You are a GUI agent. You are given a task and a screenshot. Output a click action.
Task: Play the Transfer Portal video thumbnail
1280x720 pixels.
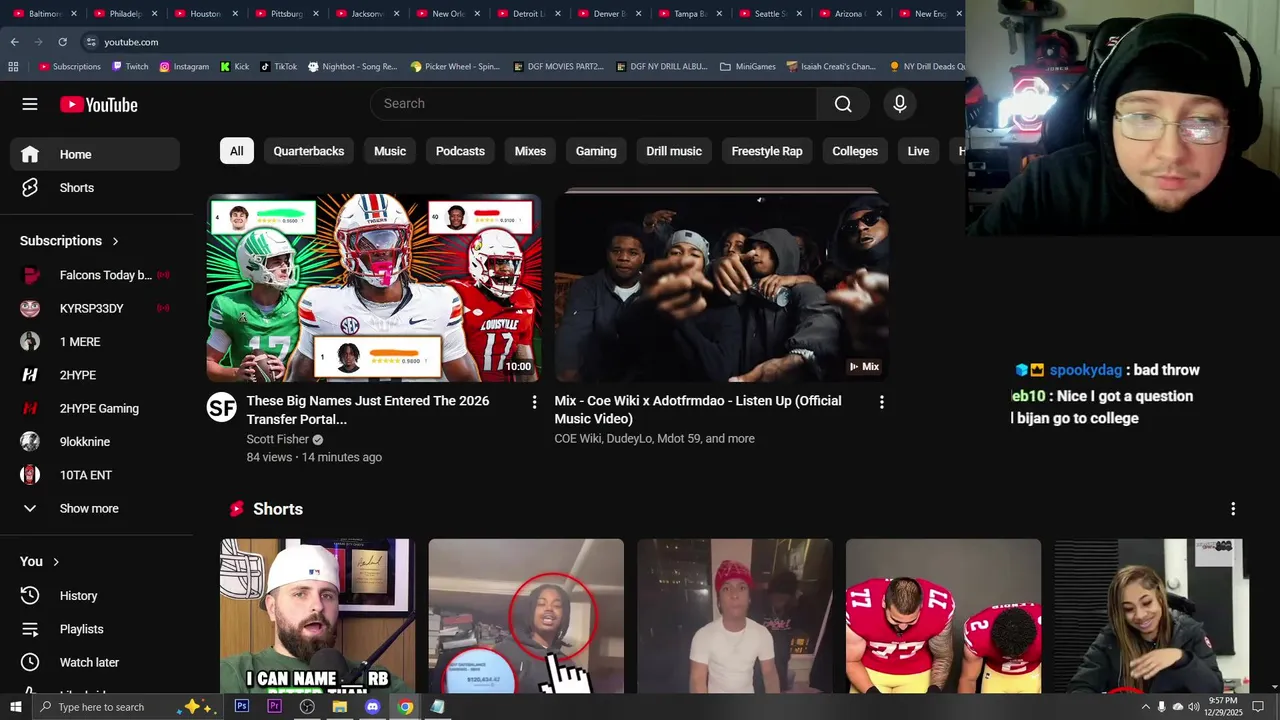(x=374, y=287)
